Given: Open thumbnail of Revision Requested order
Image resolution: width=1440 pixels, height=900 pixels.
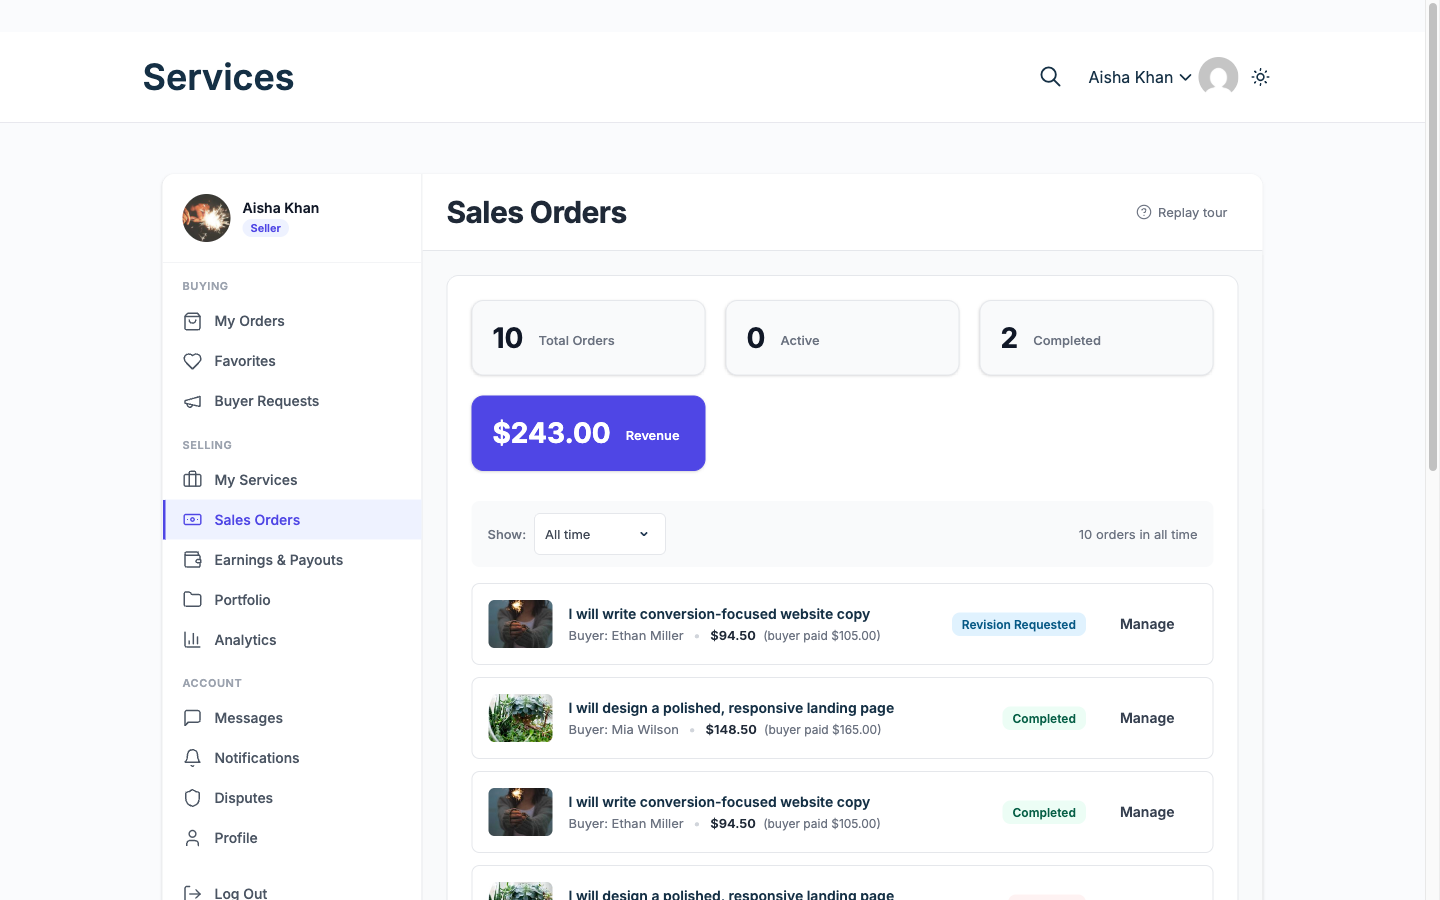Looking at the screenshot, I should coord(520,624).
